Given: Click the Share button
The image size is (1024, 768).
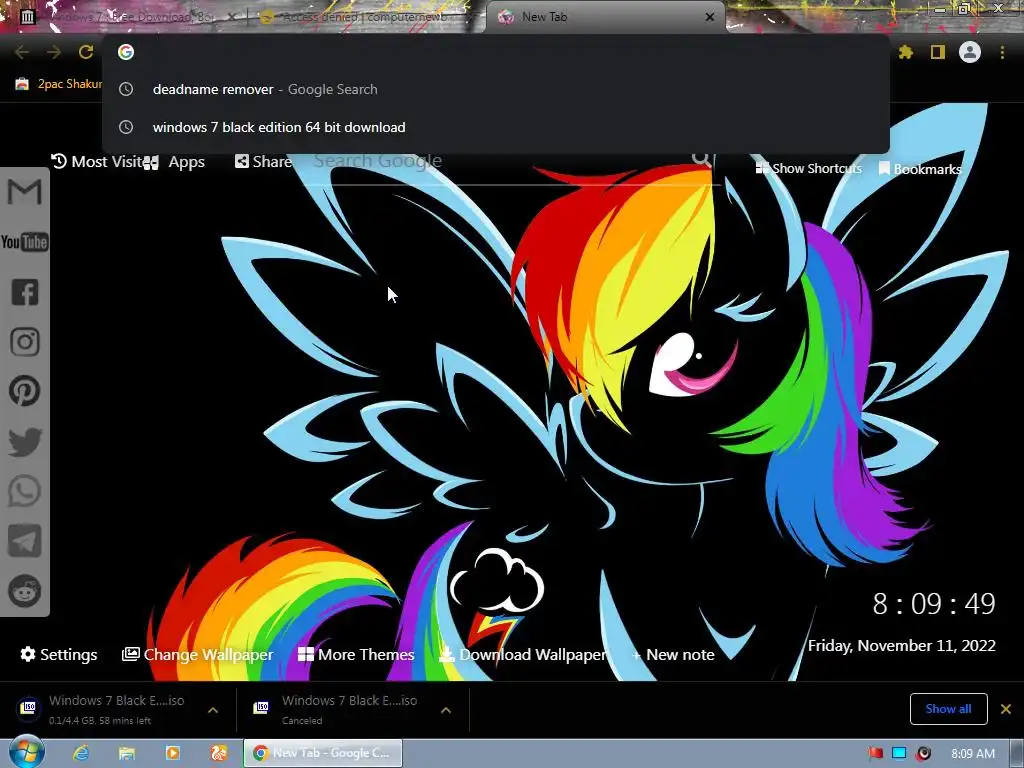Looking at the screenshot, I should pyautogui.click(x=263, y=161).
